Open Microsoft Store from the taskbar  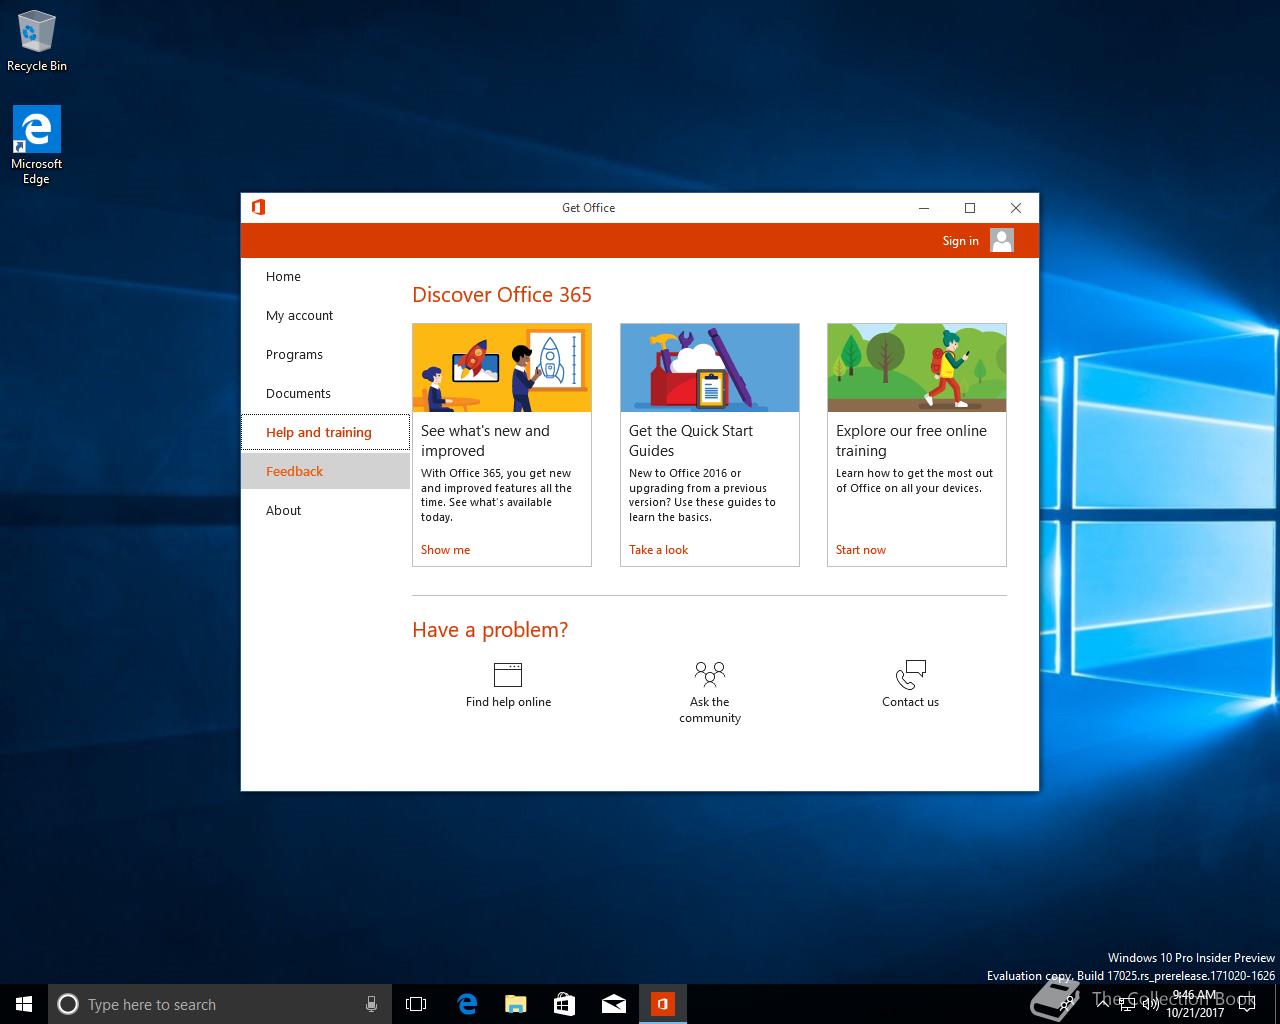[x=564, y=1004]
